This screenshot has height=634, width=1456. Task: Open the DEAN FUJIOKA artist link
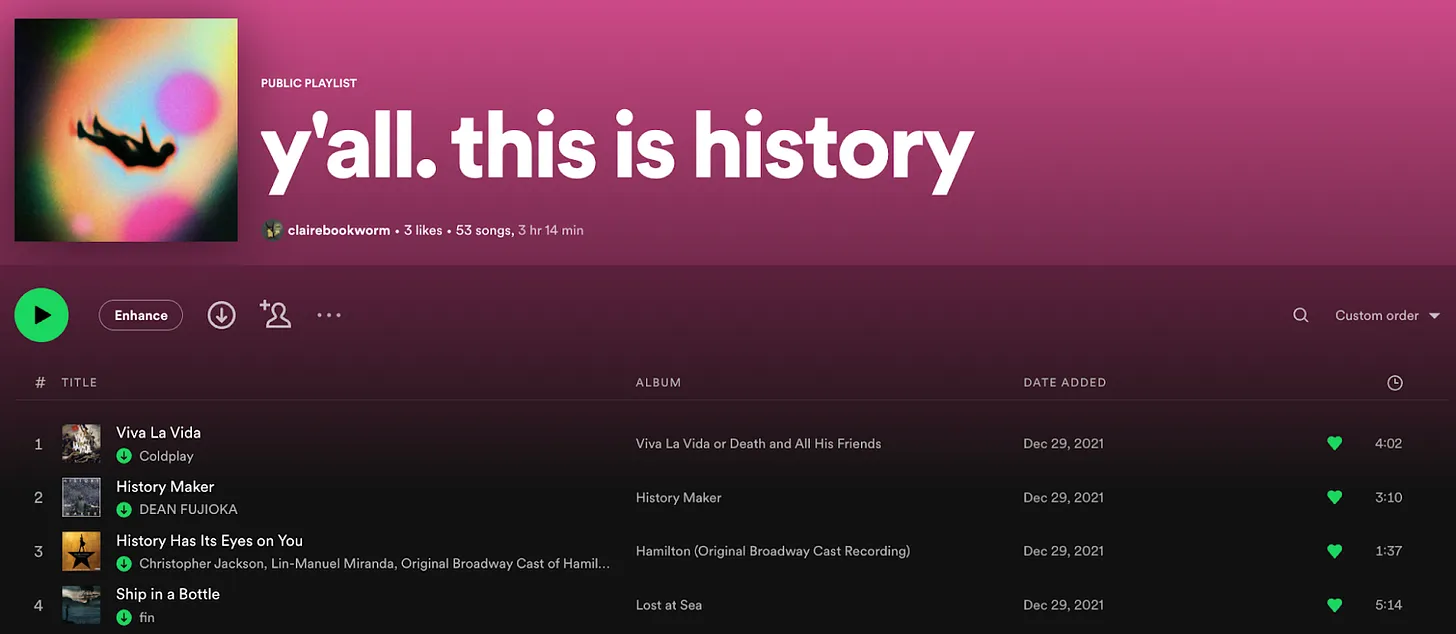point(188,510)
